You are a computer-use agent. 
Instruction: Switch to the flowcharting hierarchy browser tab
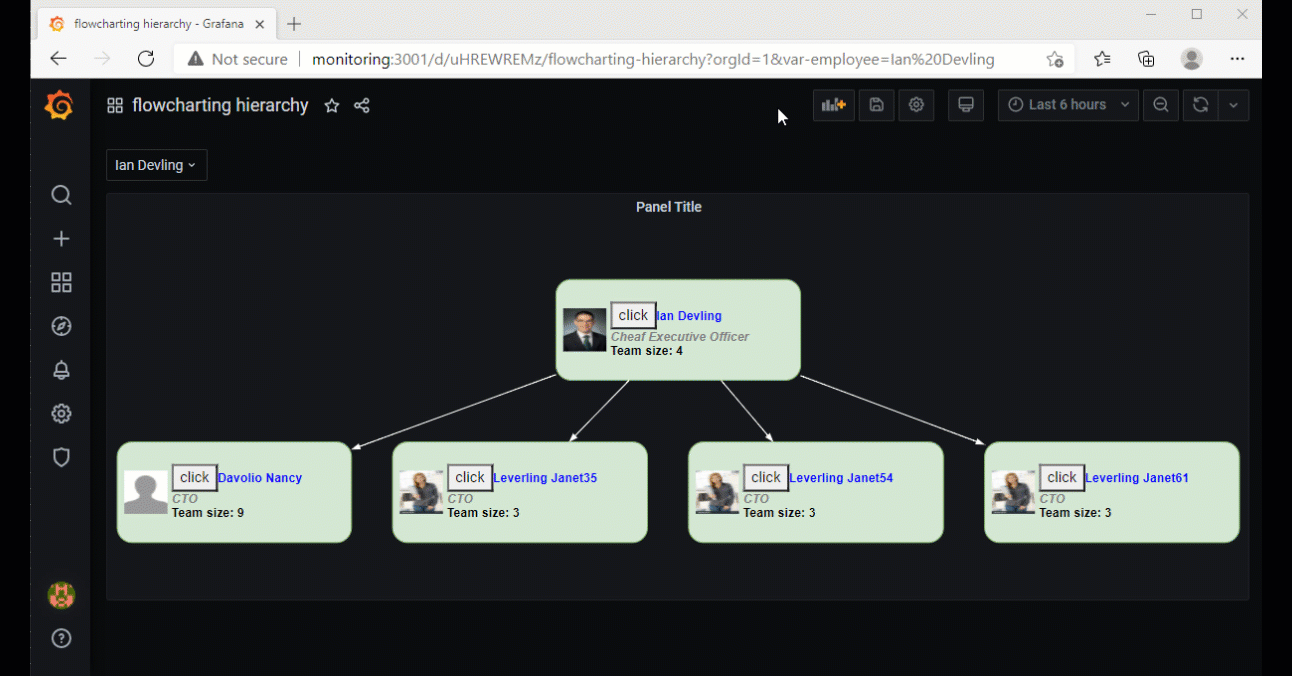click(x=150, y=22)
